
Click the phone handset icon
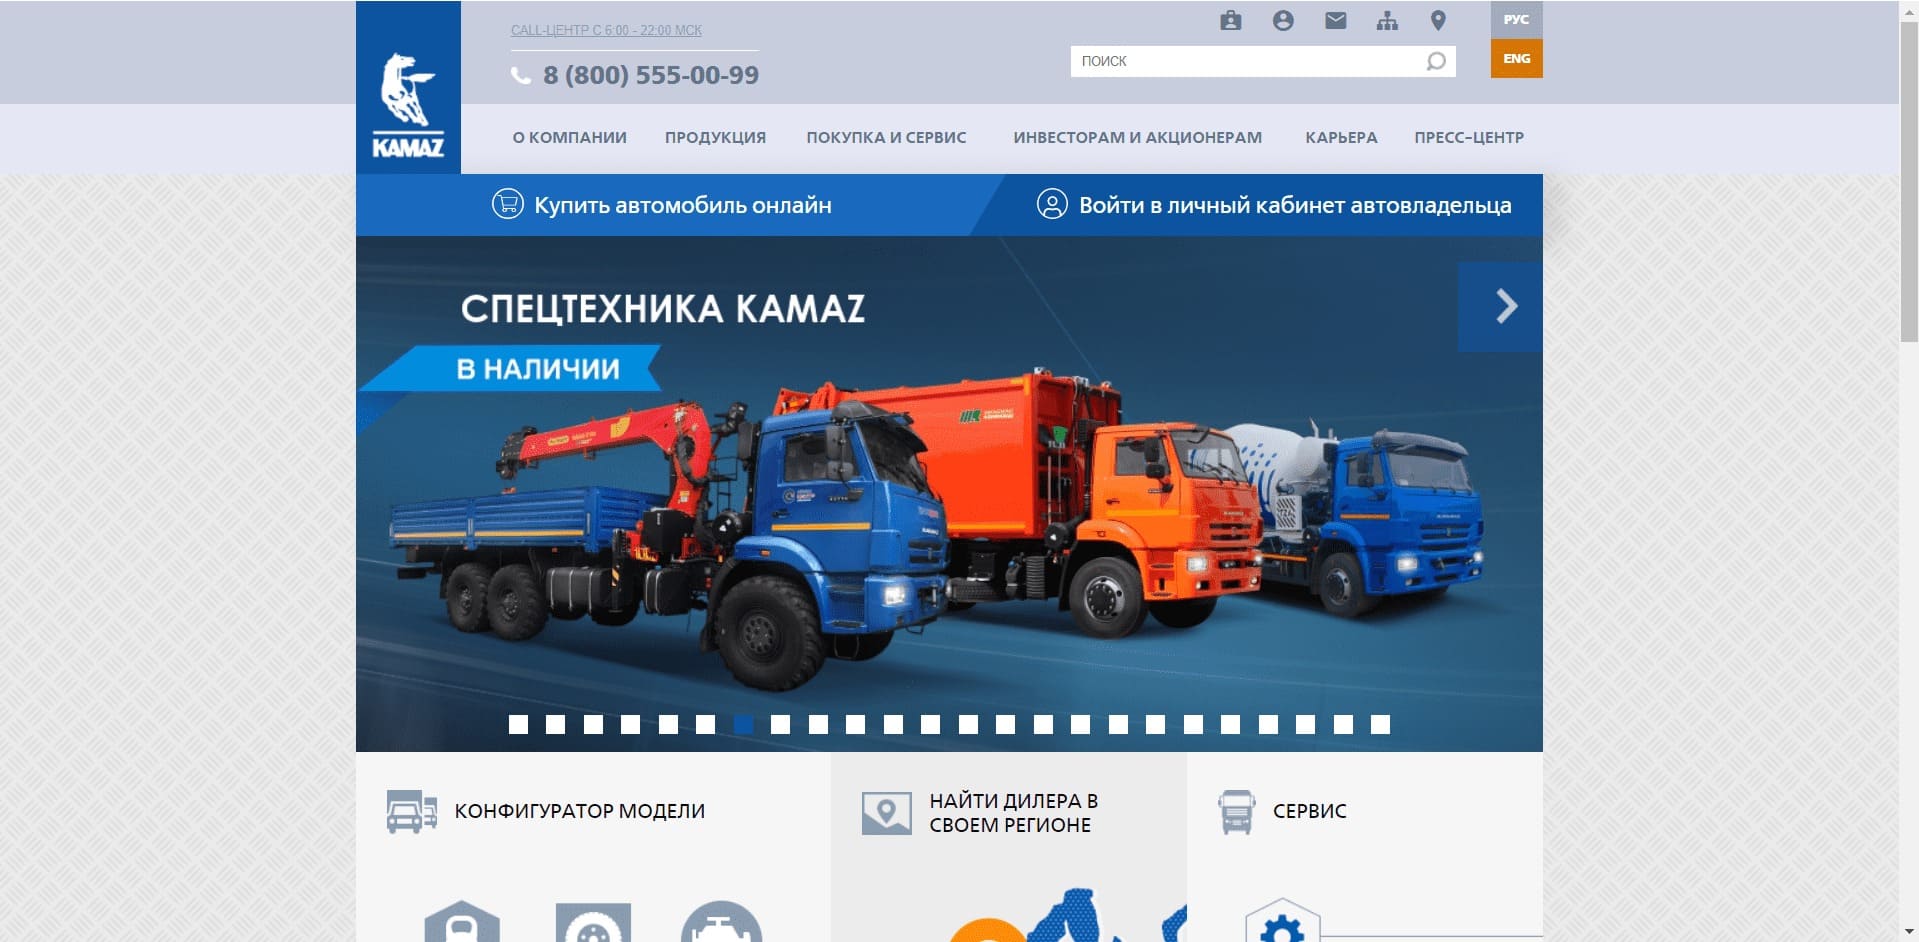(520, 75)
